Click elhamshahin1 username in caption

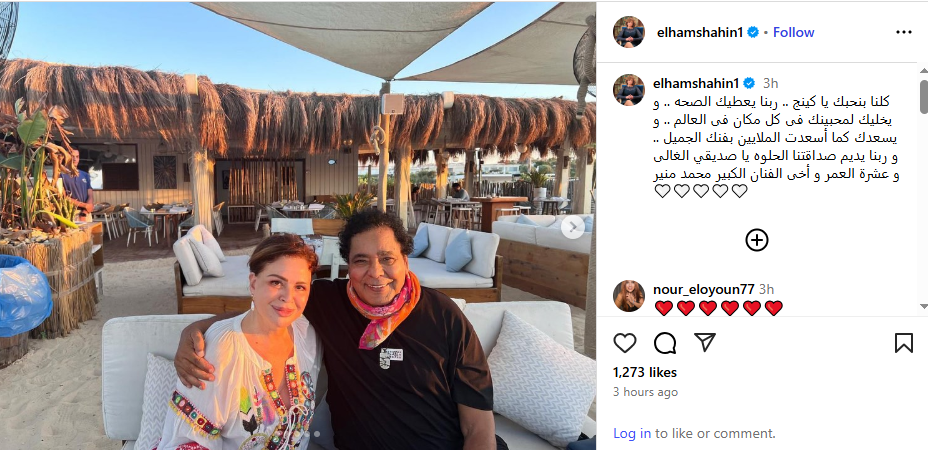coord(695,82)
